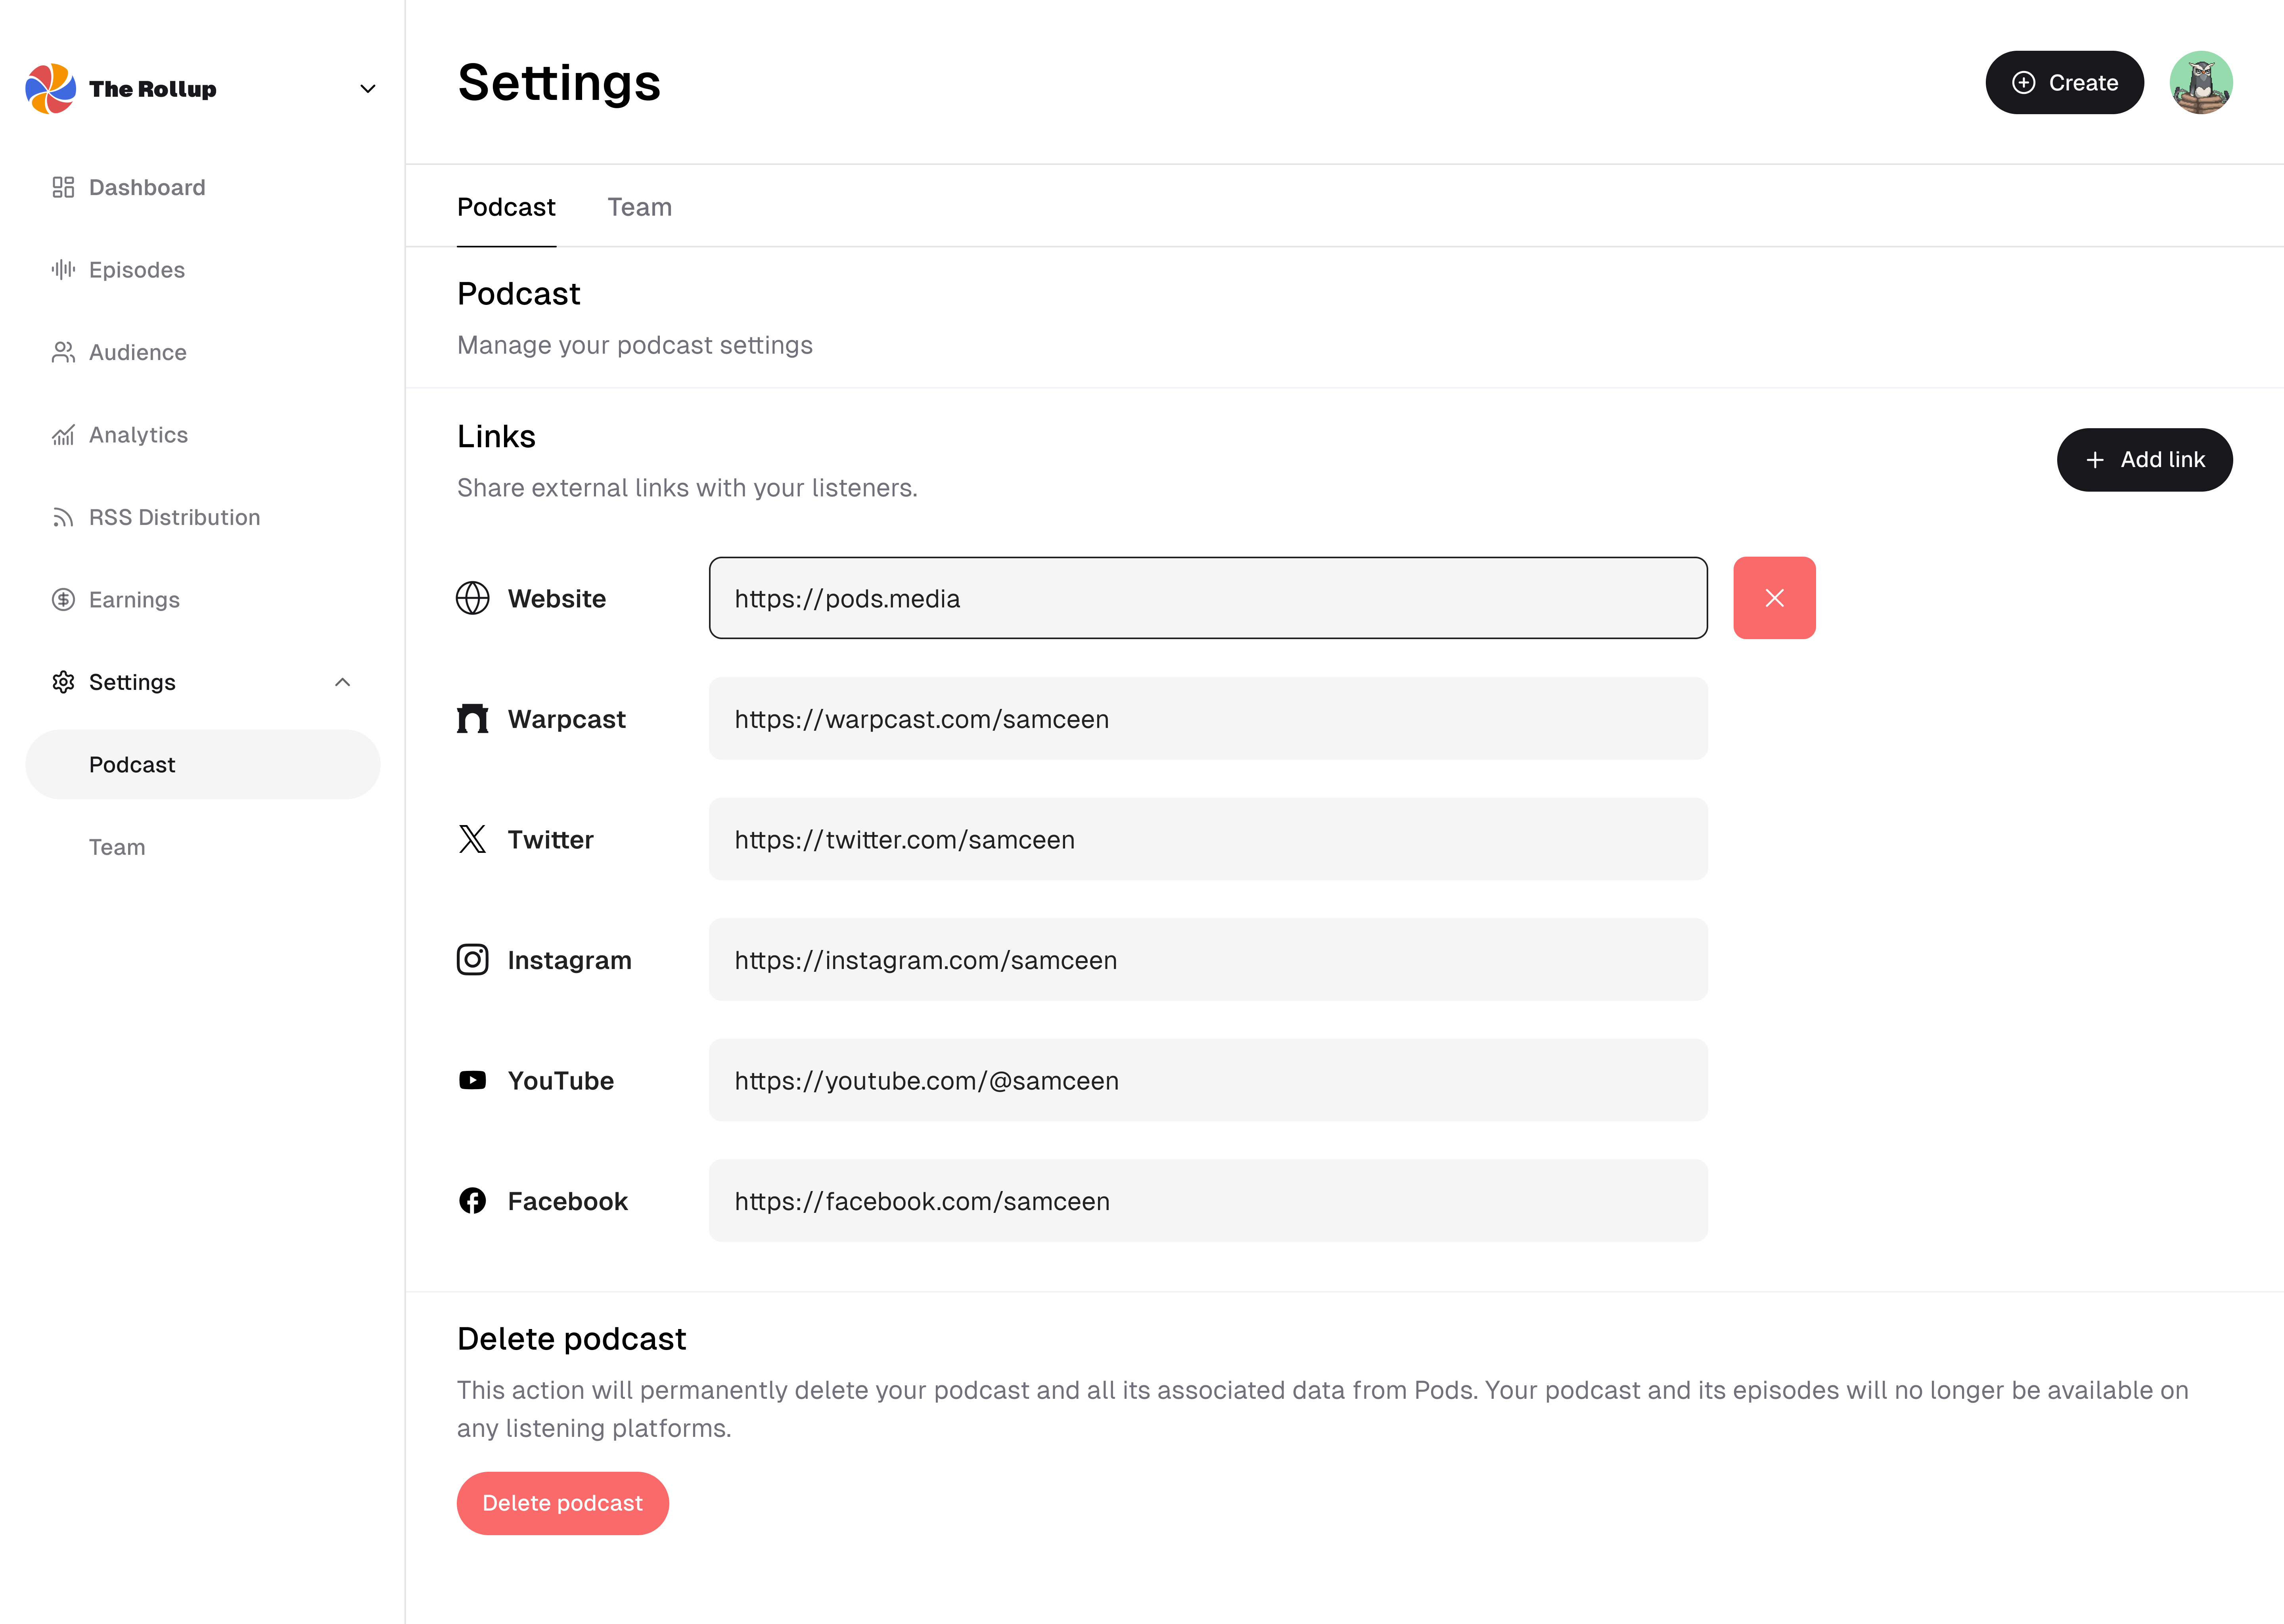
Task: Expand The Rollup workspace switcher
Action: (367, 88)
